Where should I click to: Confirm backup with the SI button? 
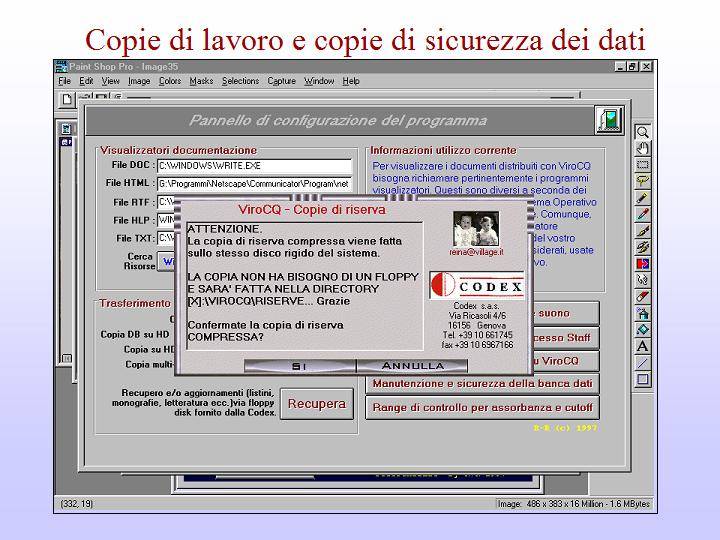pyautogui.click(x=300, y=366)
